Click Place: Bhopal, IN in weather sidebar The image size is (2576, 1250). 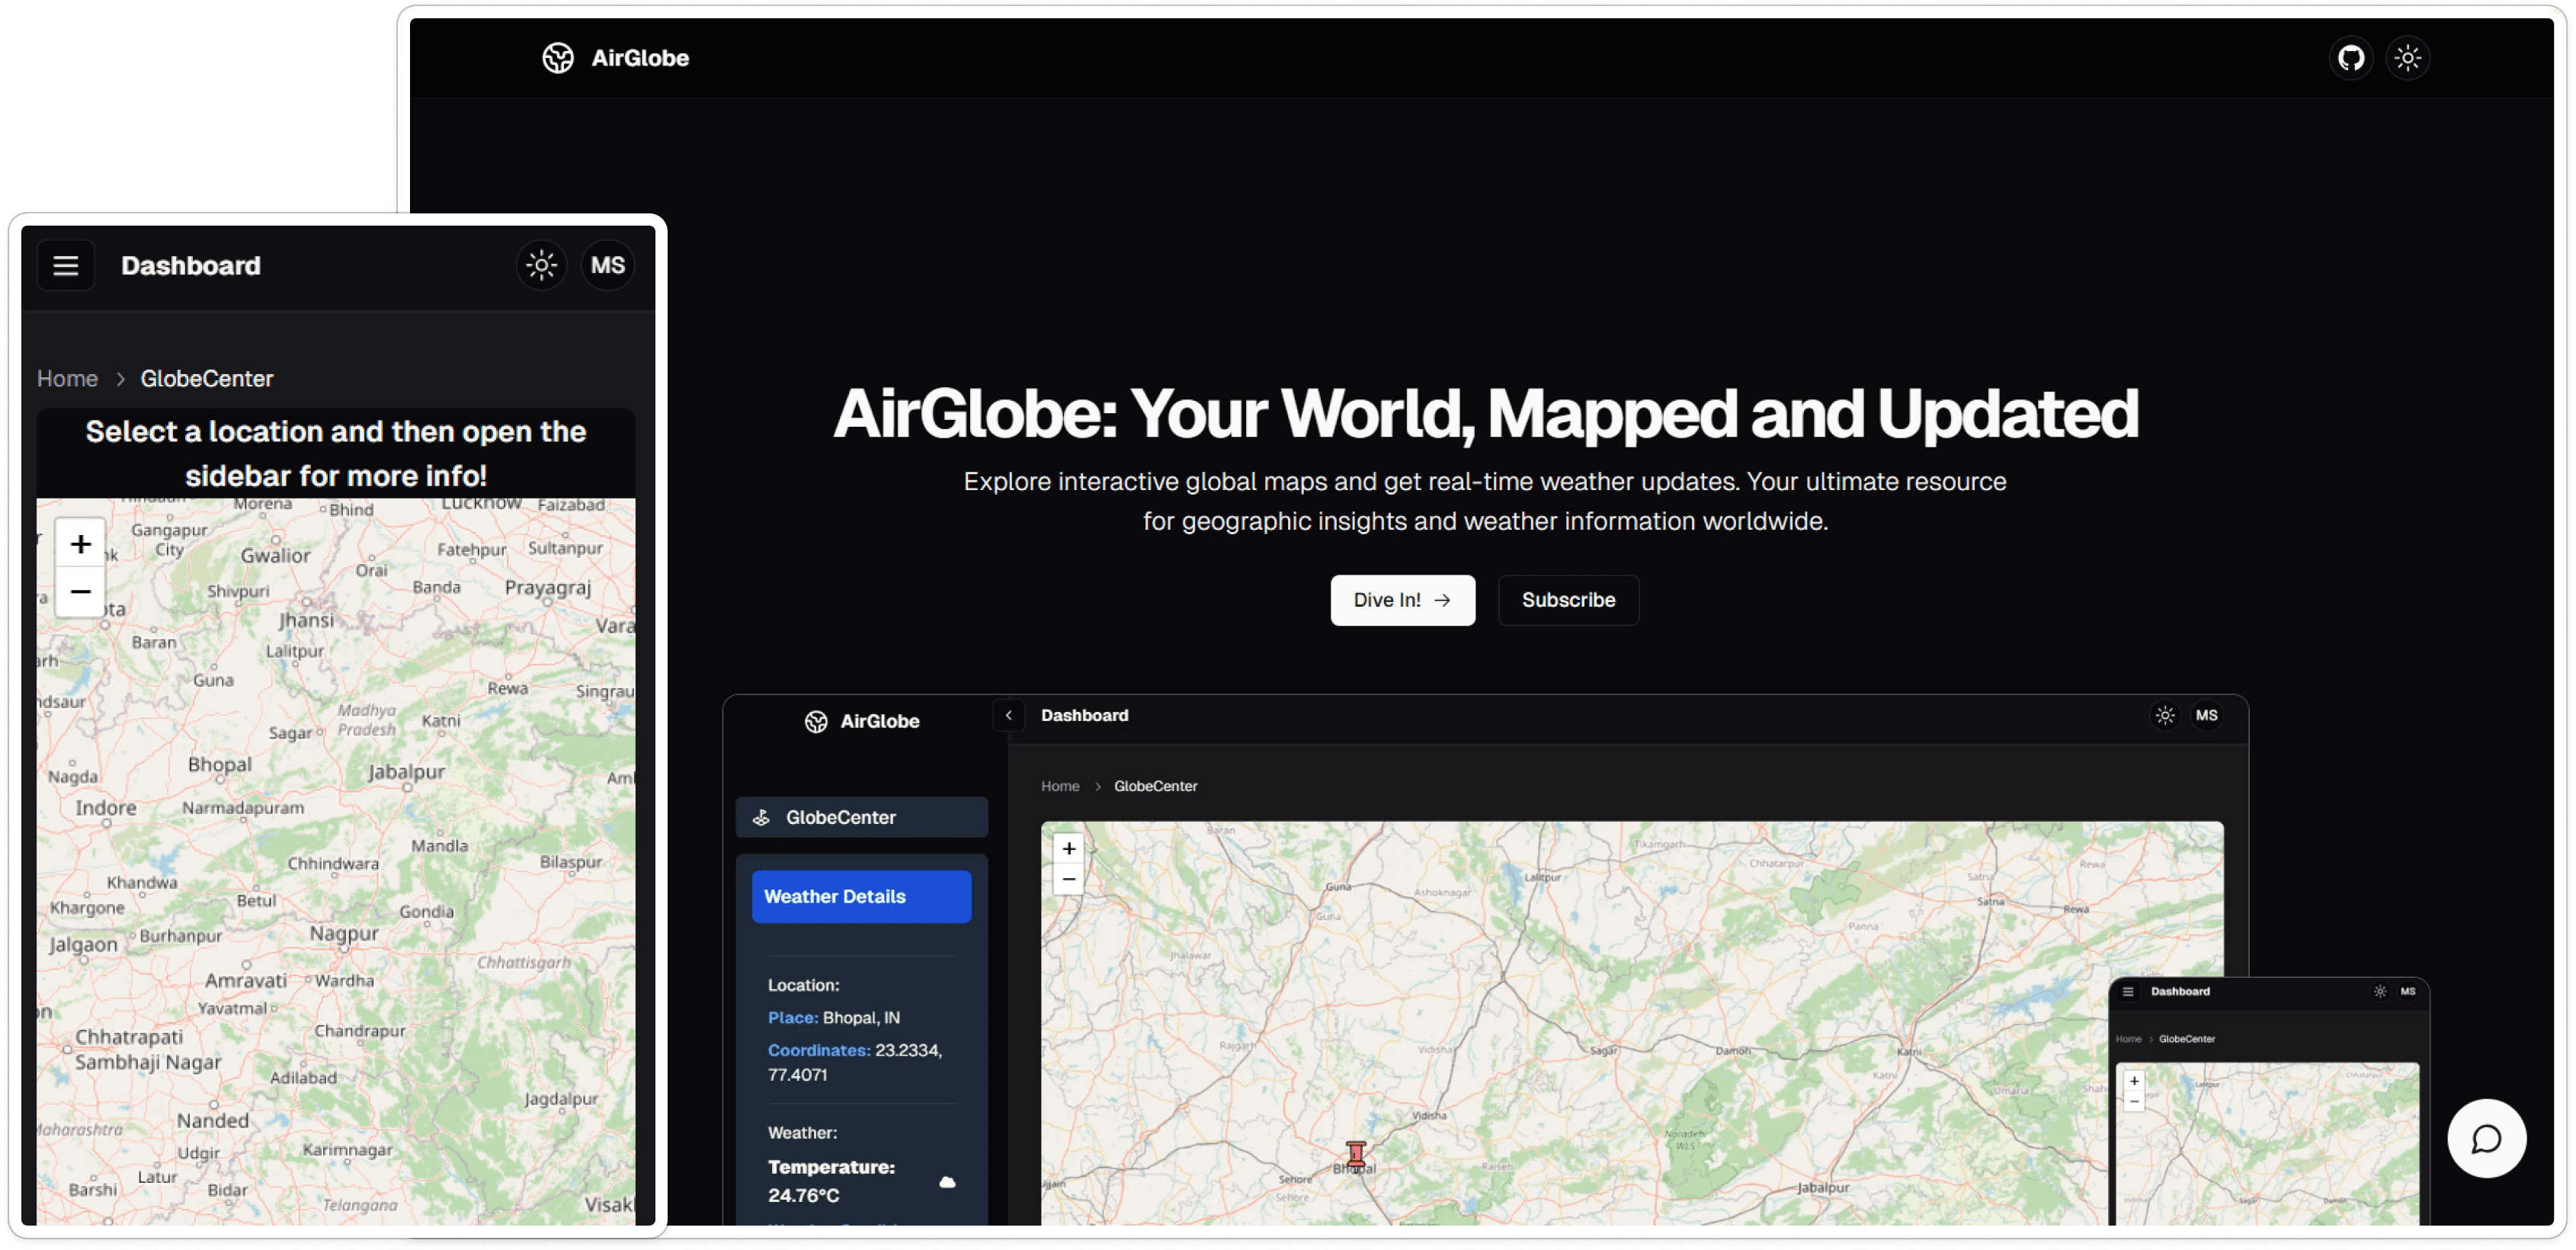833,1018
